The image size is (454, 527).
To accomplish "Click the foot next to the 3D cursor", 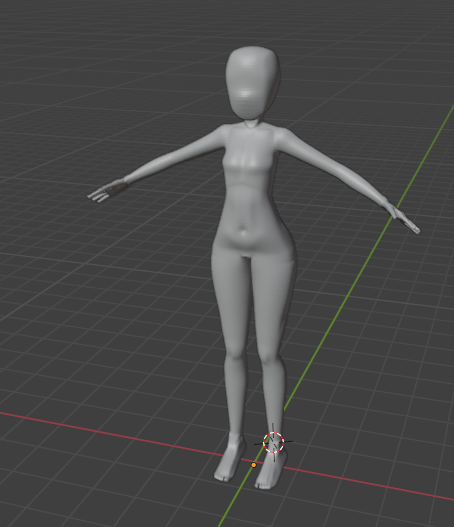I will 271,471.
